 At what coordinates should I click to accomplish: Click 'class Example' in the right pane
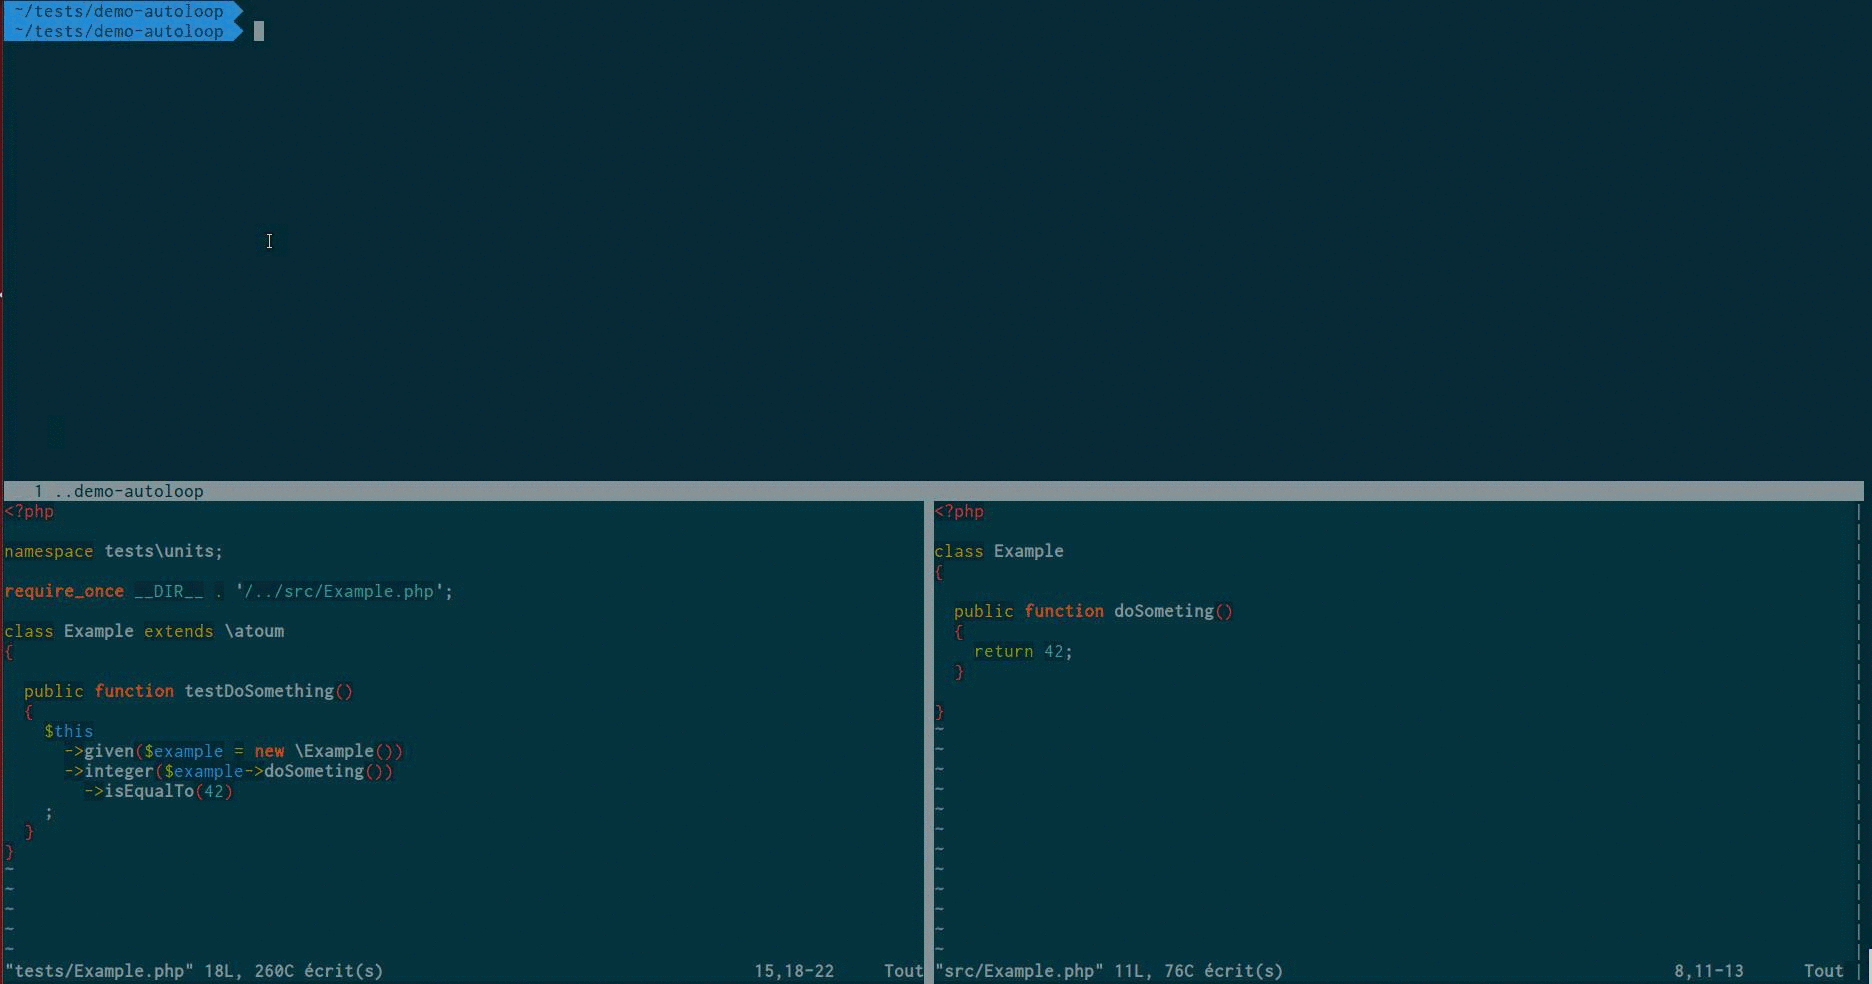[999, 551]
